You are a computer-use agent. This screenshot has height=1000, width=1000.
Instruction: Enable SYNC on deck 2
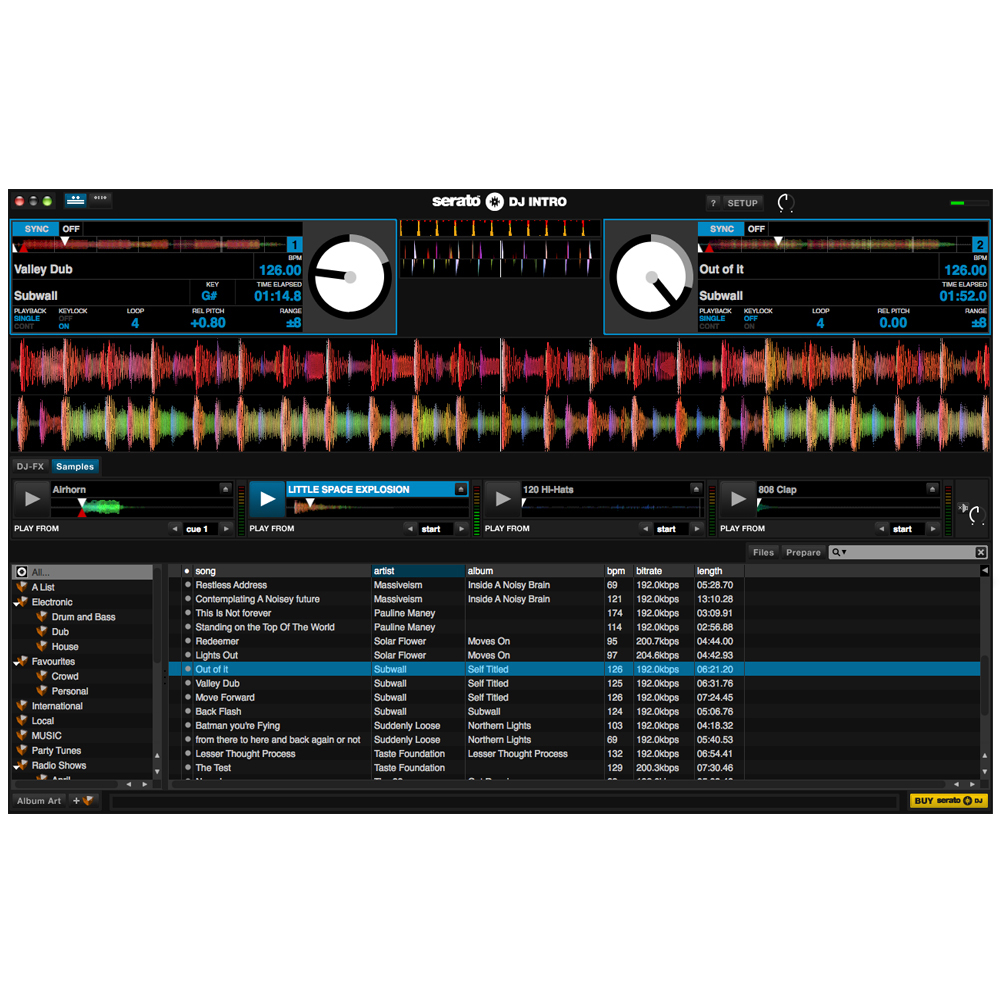(721, 228)
